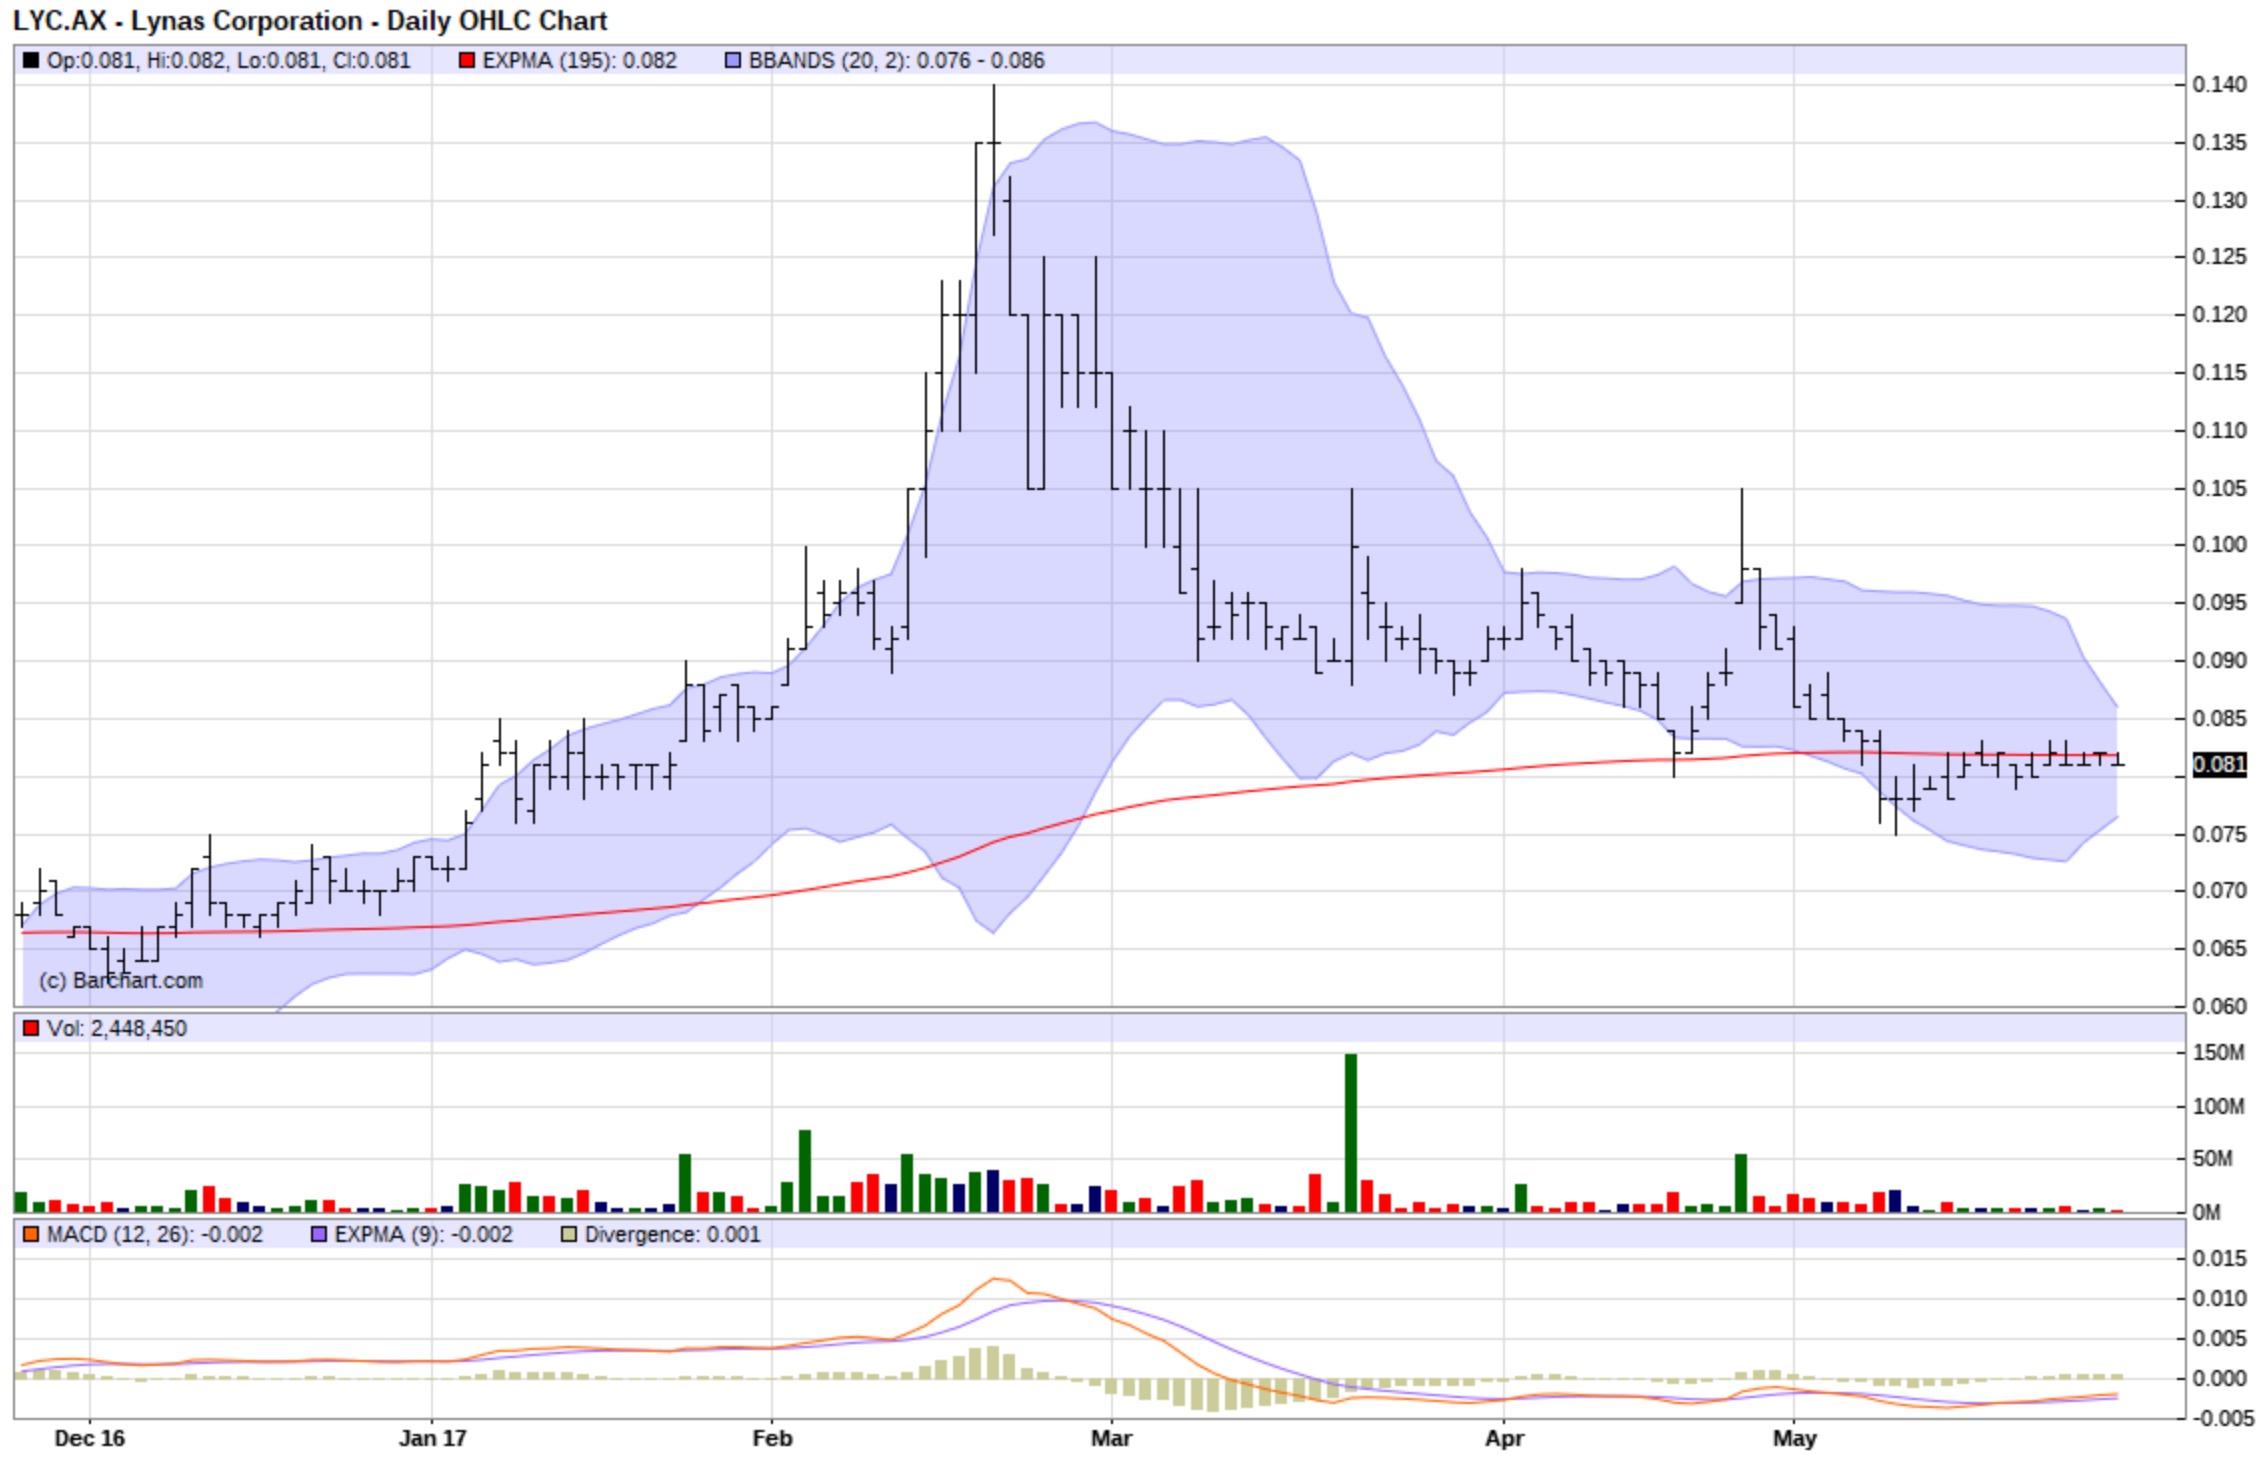Click the 0.010 MACD axis label
The height and width of the screenshot is (1467, 2262).
pyautogui.click(x=2220, y=1299)
